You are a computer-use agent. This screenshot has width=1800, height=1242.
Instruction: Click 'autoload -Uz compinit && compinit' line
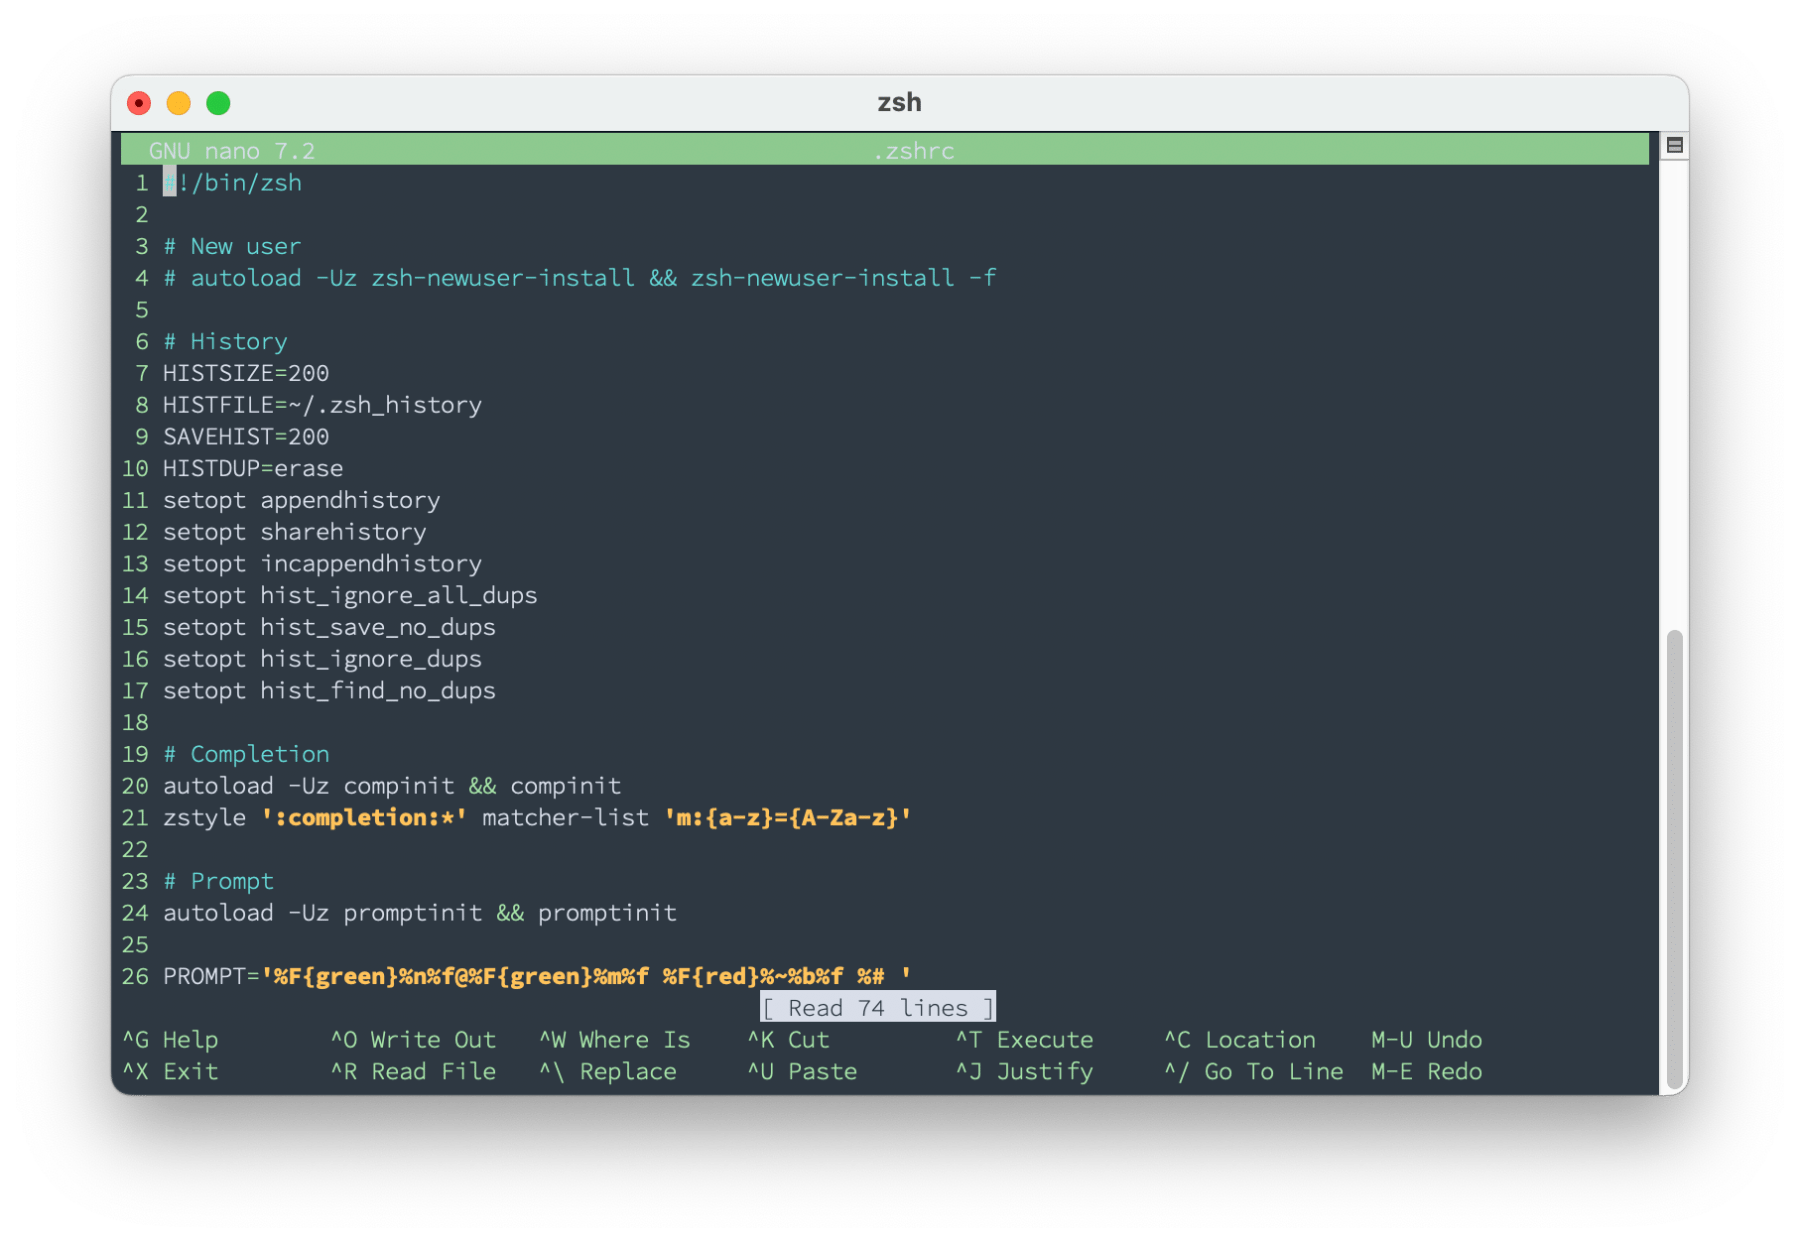[x=392, y=786]
